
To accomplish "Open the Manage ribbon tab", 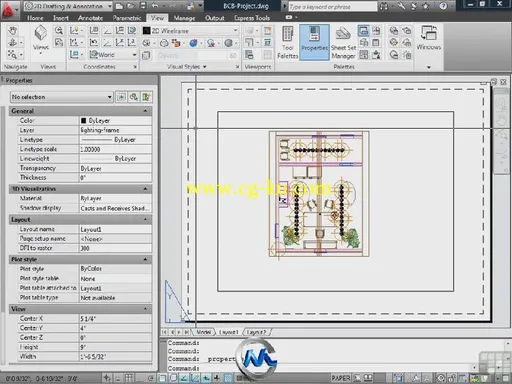I will click(x=184, y=18).
